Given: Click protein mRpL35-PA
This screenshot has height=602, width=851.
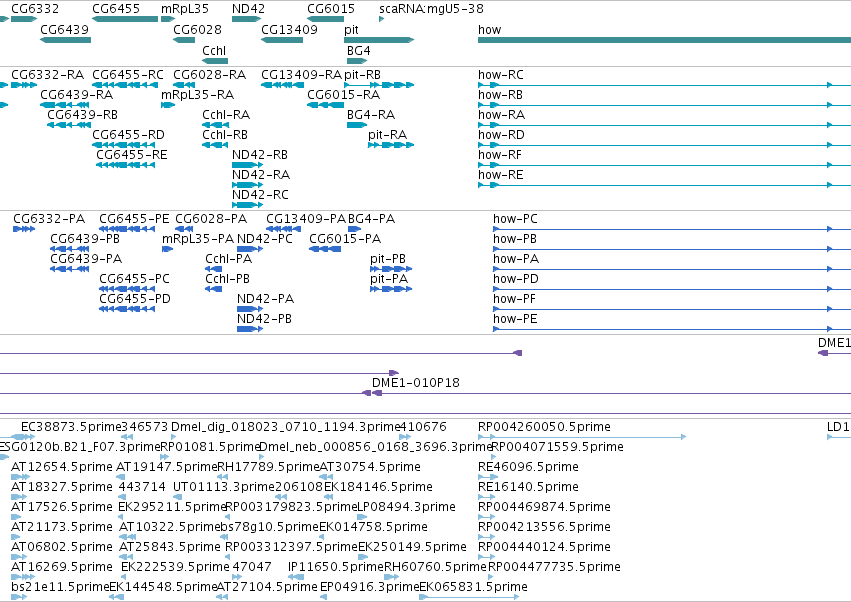Looking at the screenshot, I should click(x=198, y=239).
